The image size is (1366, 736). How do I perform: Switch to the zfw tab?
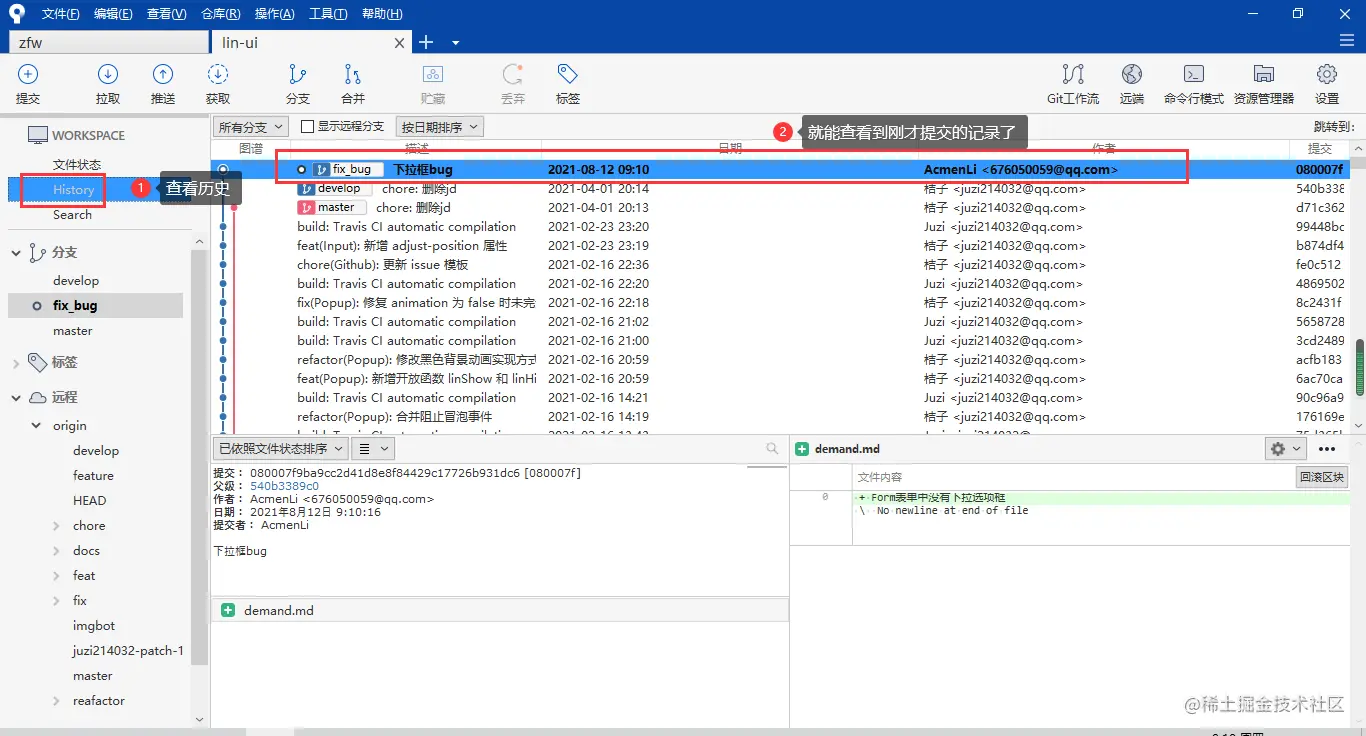coord(108,43)
